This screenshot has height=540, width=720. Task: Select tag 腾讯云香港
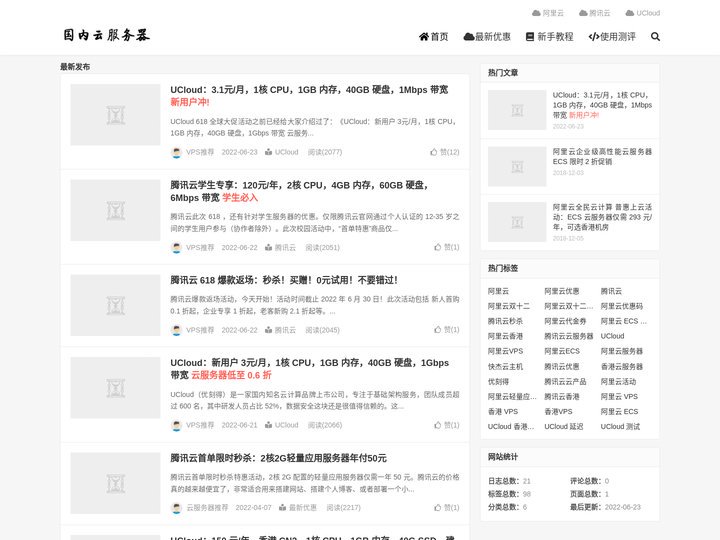tap(562, 396)
